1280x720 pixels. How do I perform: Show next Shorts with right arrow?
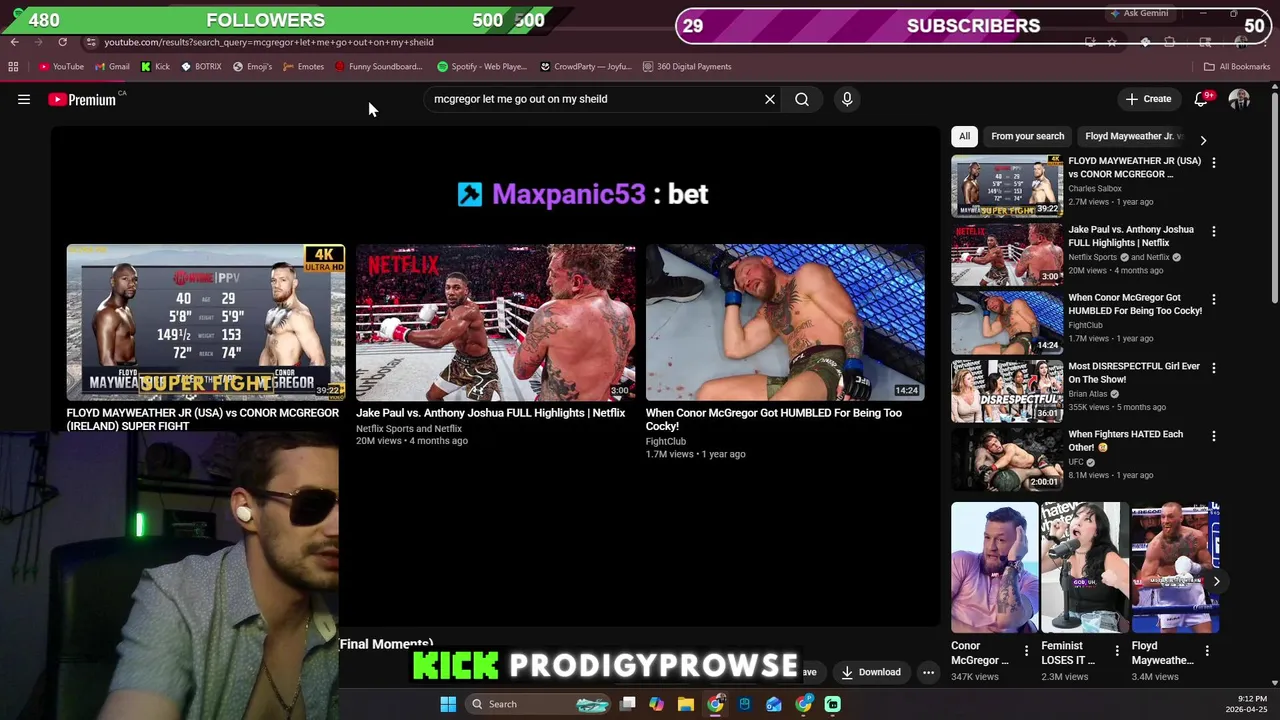point(1216,581)
